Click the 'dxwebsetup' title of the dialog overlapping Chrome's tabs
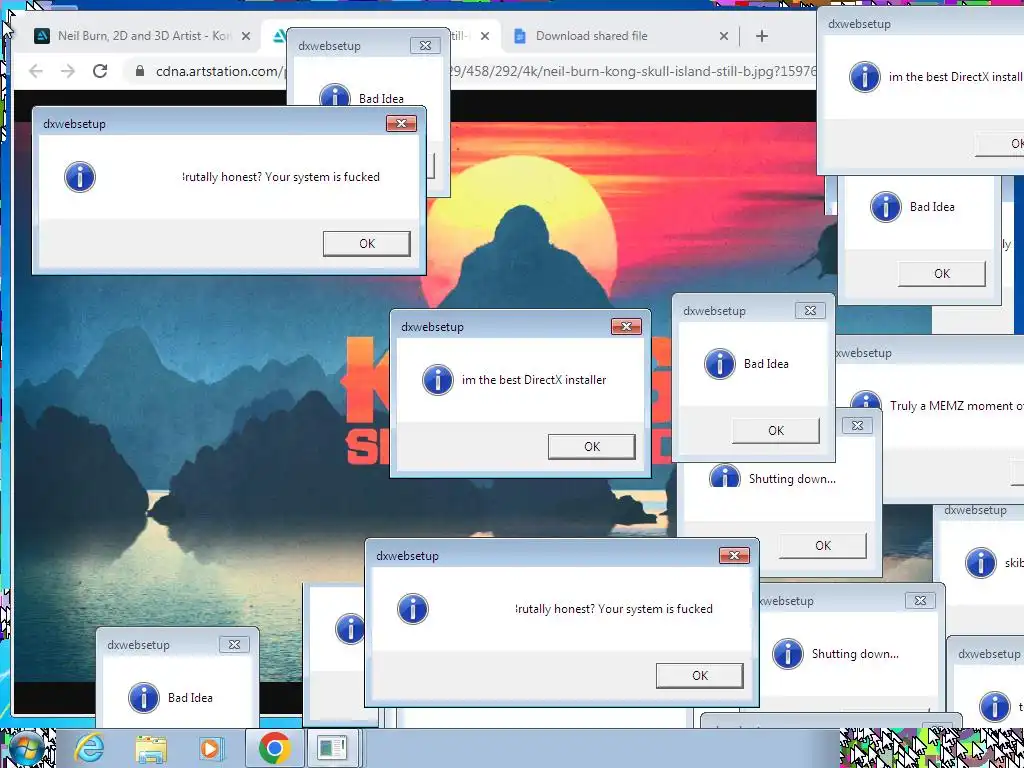 pos(329,46)
